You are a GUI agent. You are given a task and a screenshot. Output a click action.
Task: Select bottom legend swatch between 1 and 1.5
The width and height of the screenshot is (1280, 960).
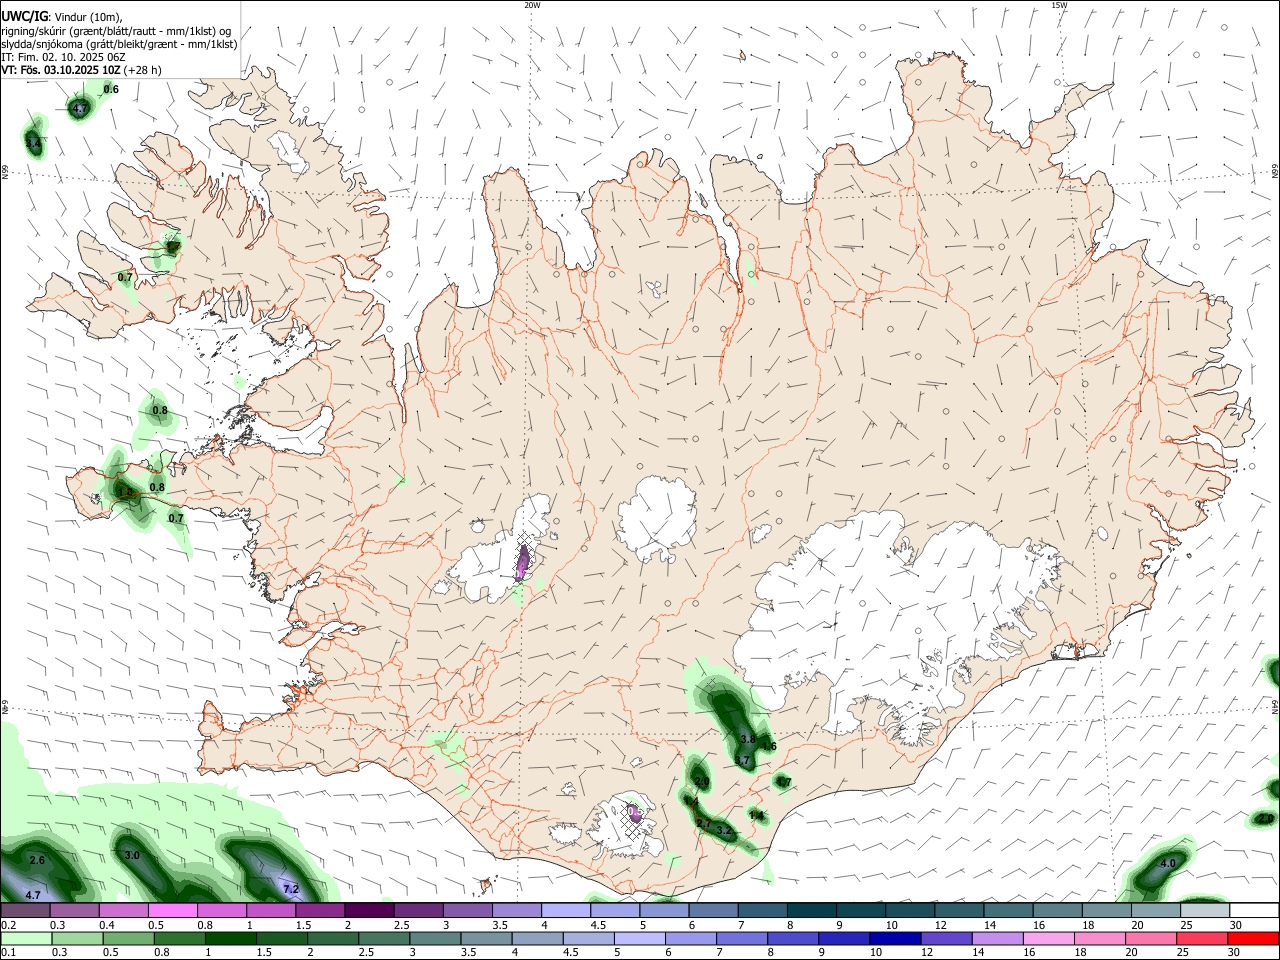pyautogui.click(x=230, y=938)
